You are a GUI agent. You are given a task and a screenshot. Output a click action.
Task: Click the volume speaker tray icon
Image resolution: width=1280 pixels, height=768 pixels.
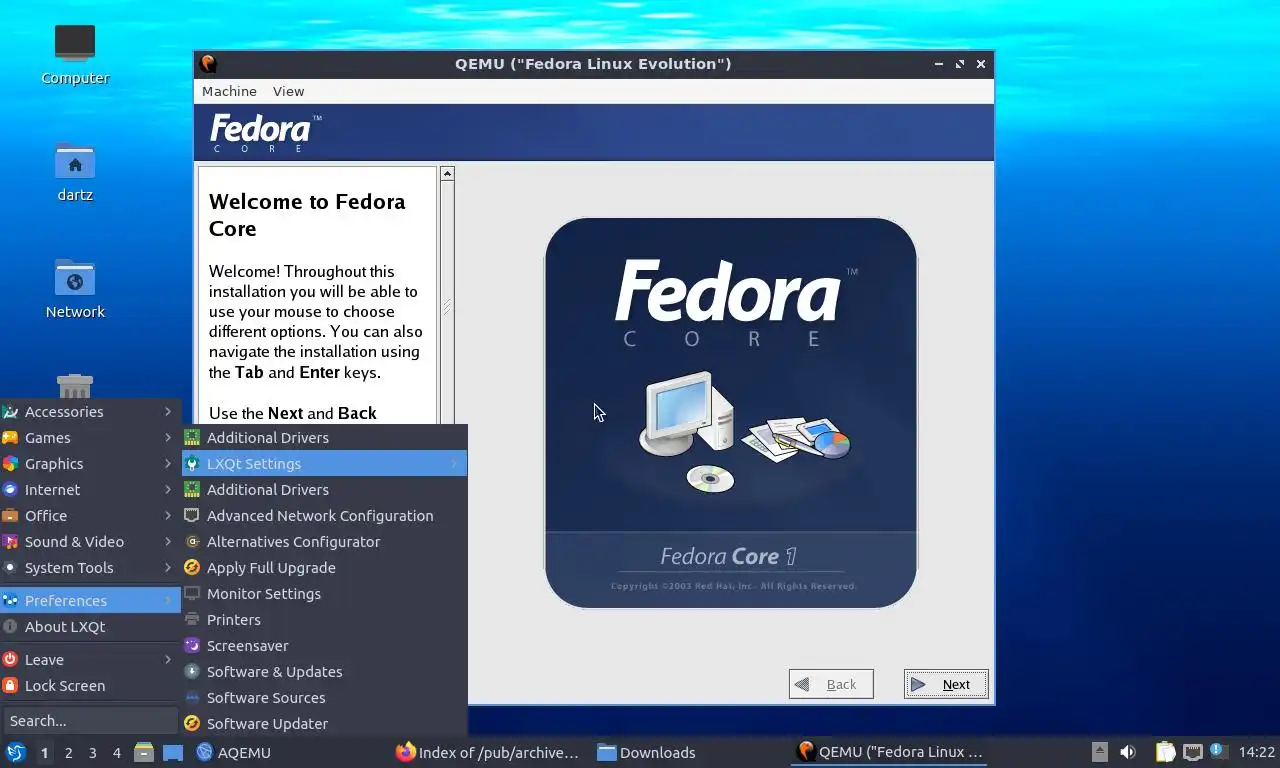point(1128,752)
